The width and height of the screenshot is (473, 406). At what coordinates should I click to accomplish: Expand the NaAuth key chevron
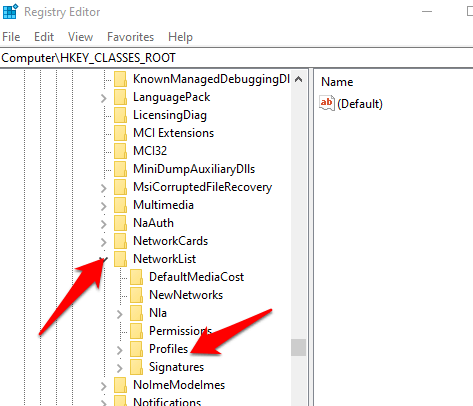[x=104, y=224]
